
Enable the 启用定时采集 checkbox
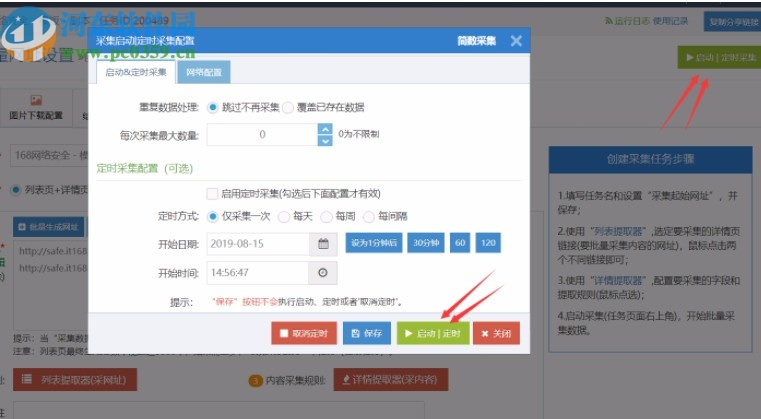point(212,194)
